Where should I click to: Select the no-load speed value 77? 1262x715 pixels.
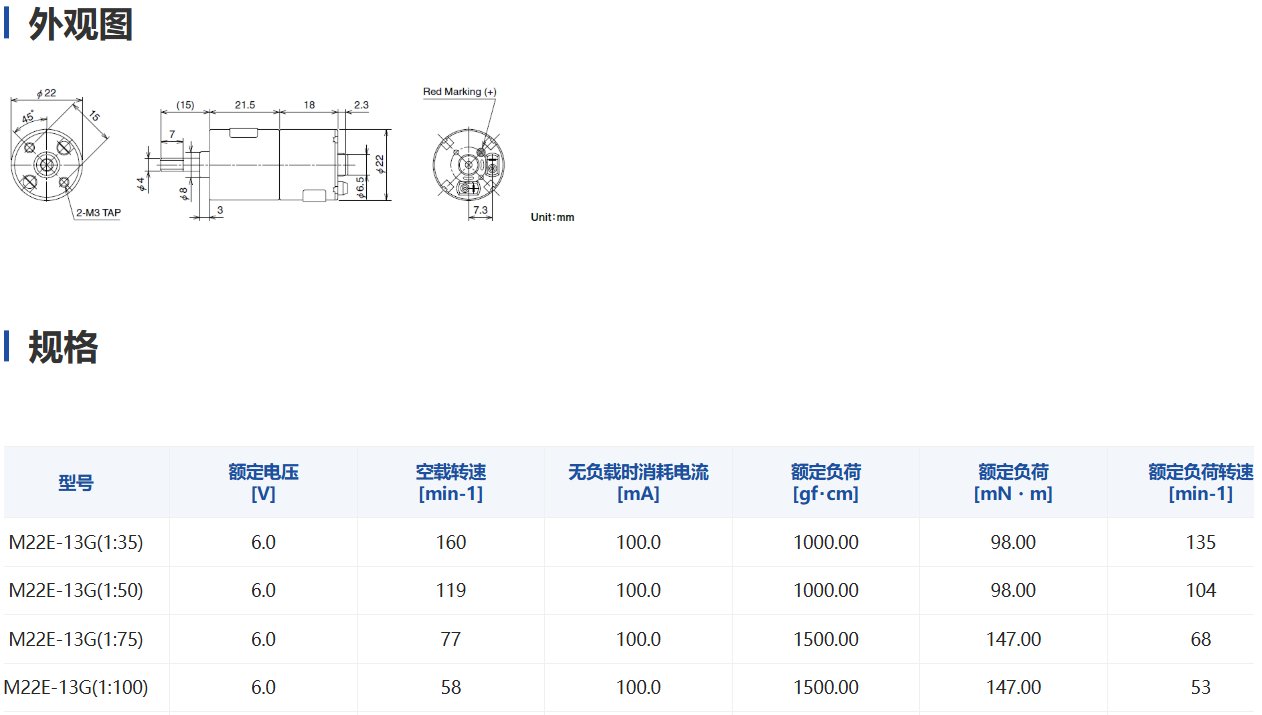click(x=451, y=639)
